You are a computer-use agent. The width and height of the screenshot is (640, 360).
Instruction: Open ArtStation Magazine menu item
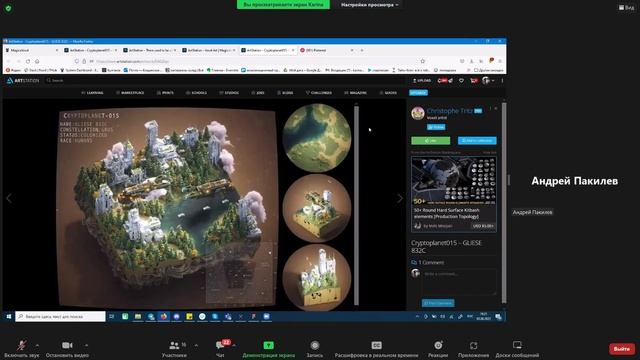[355, 93]
